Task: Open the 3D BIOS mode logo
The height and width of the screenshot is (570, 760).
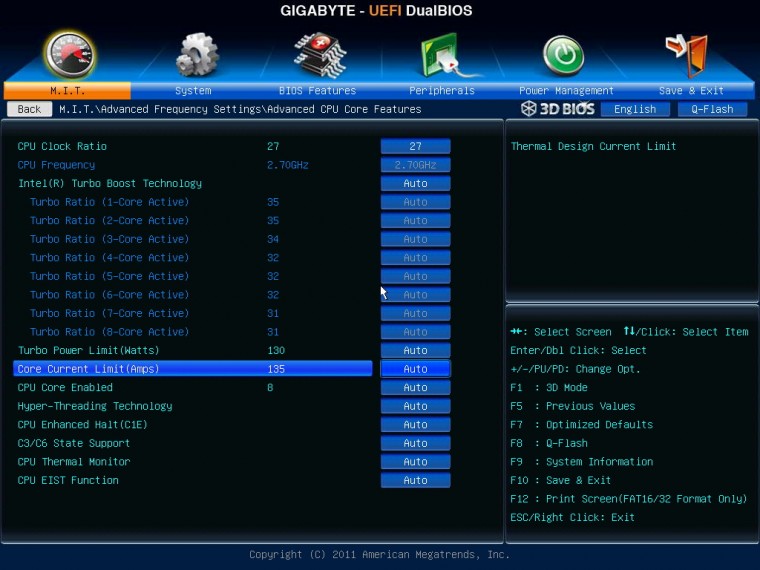Action: point(558,109)
